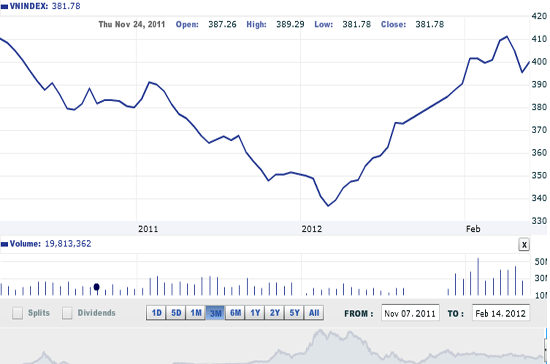Click the black dot marker on volume chart

[96, 287]
